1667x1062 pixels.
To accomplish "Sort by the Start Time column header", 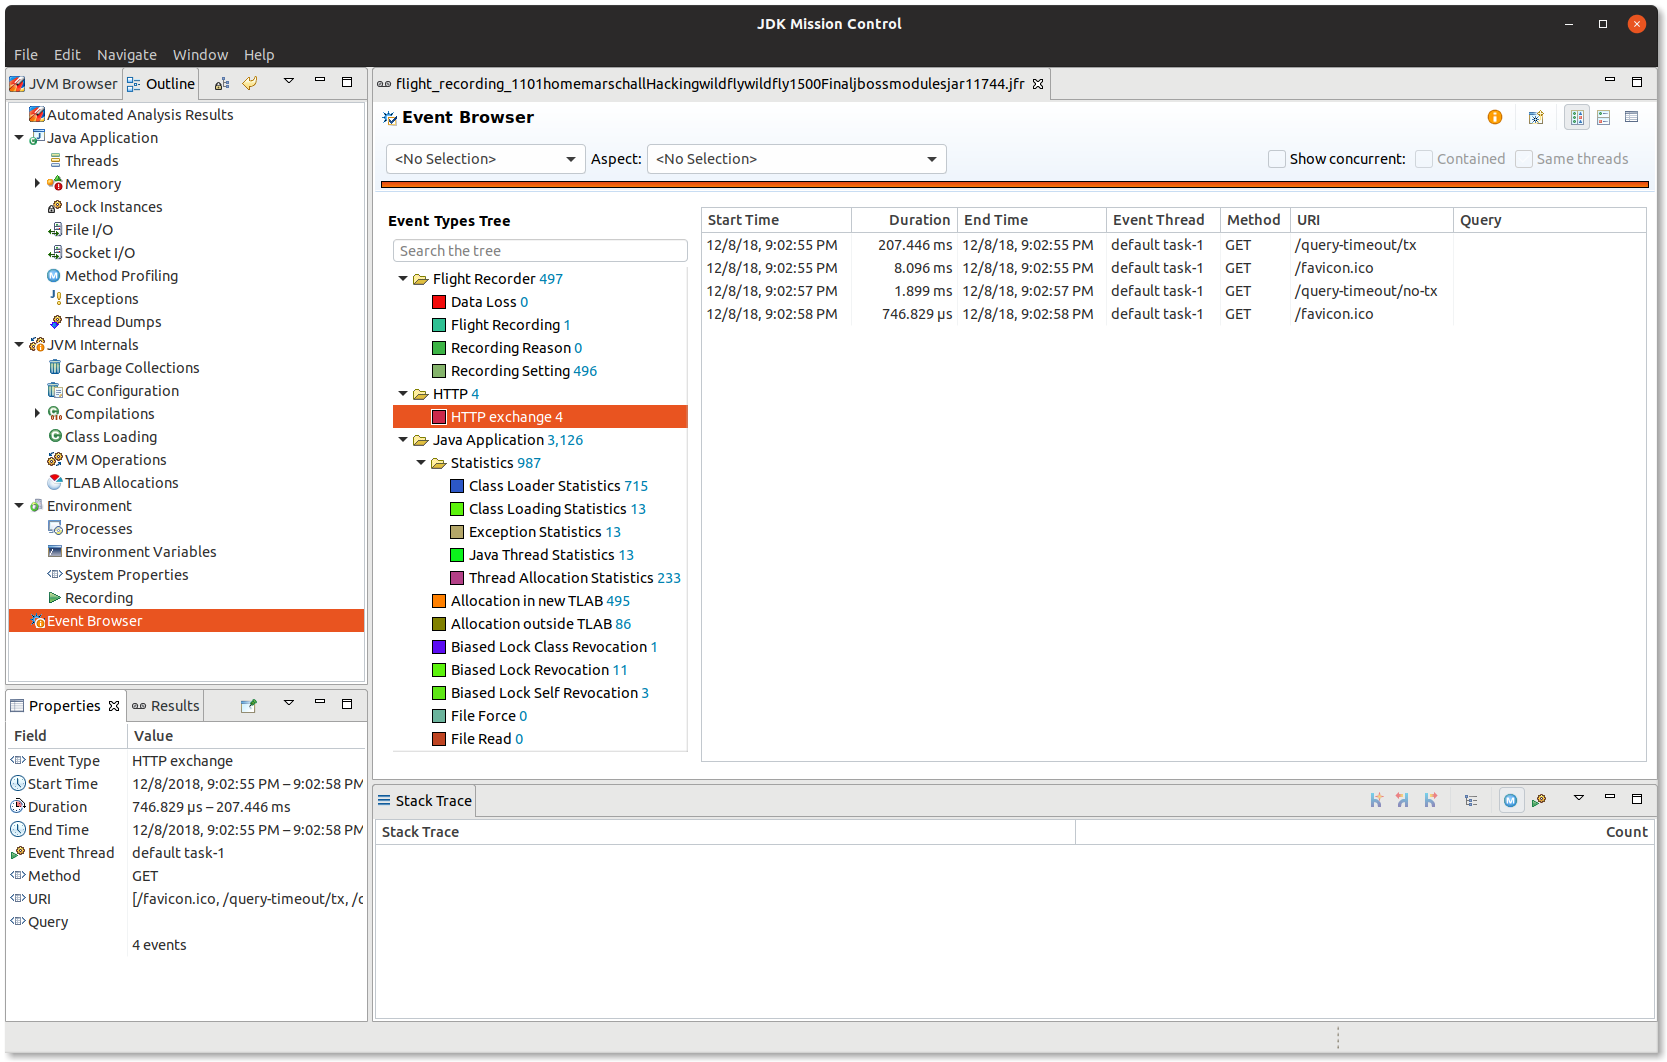I will (777, 220).
